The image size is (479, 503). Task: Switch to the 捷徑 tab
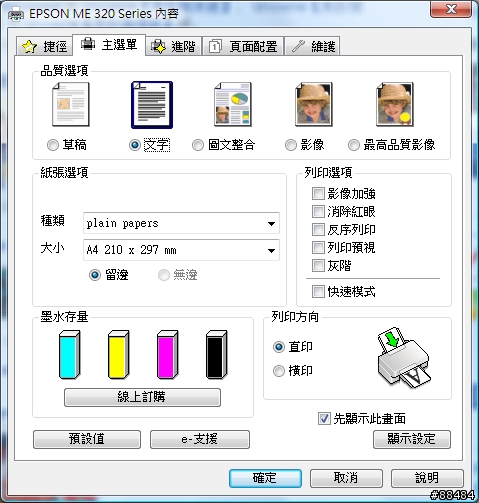point(44,46)
